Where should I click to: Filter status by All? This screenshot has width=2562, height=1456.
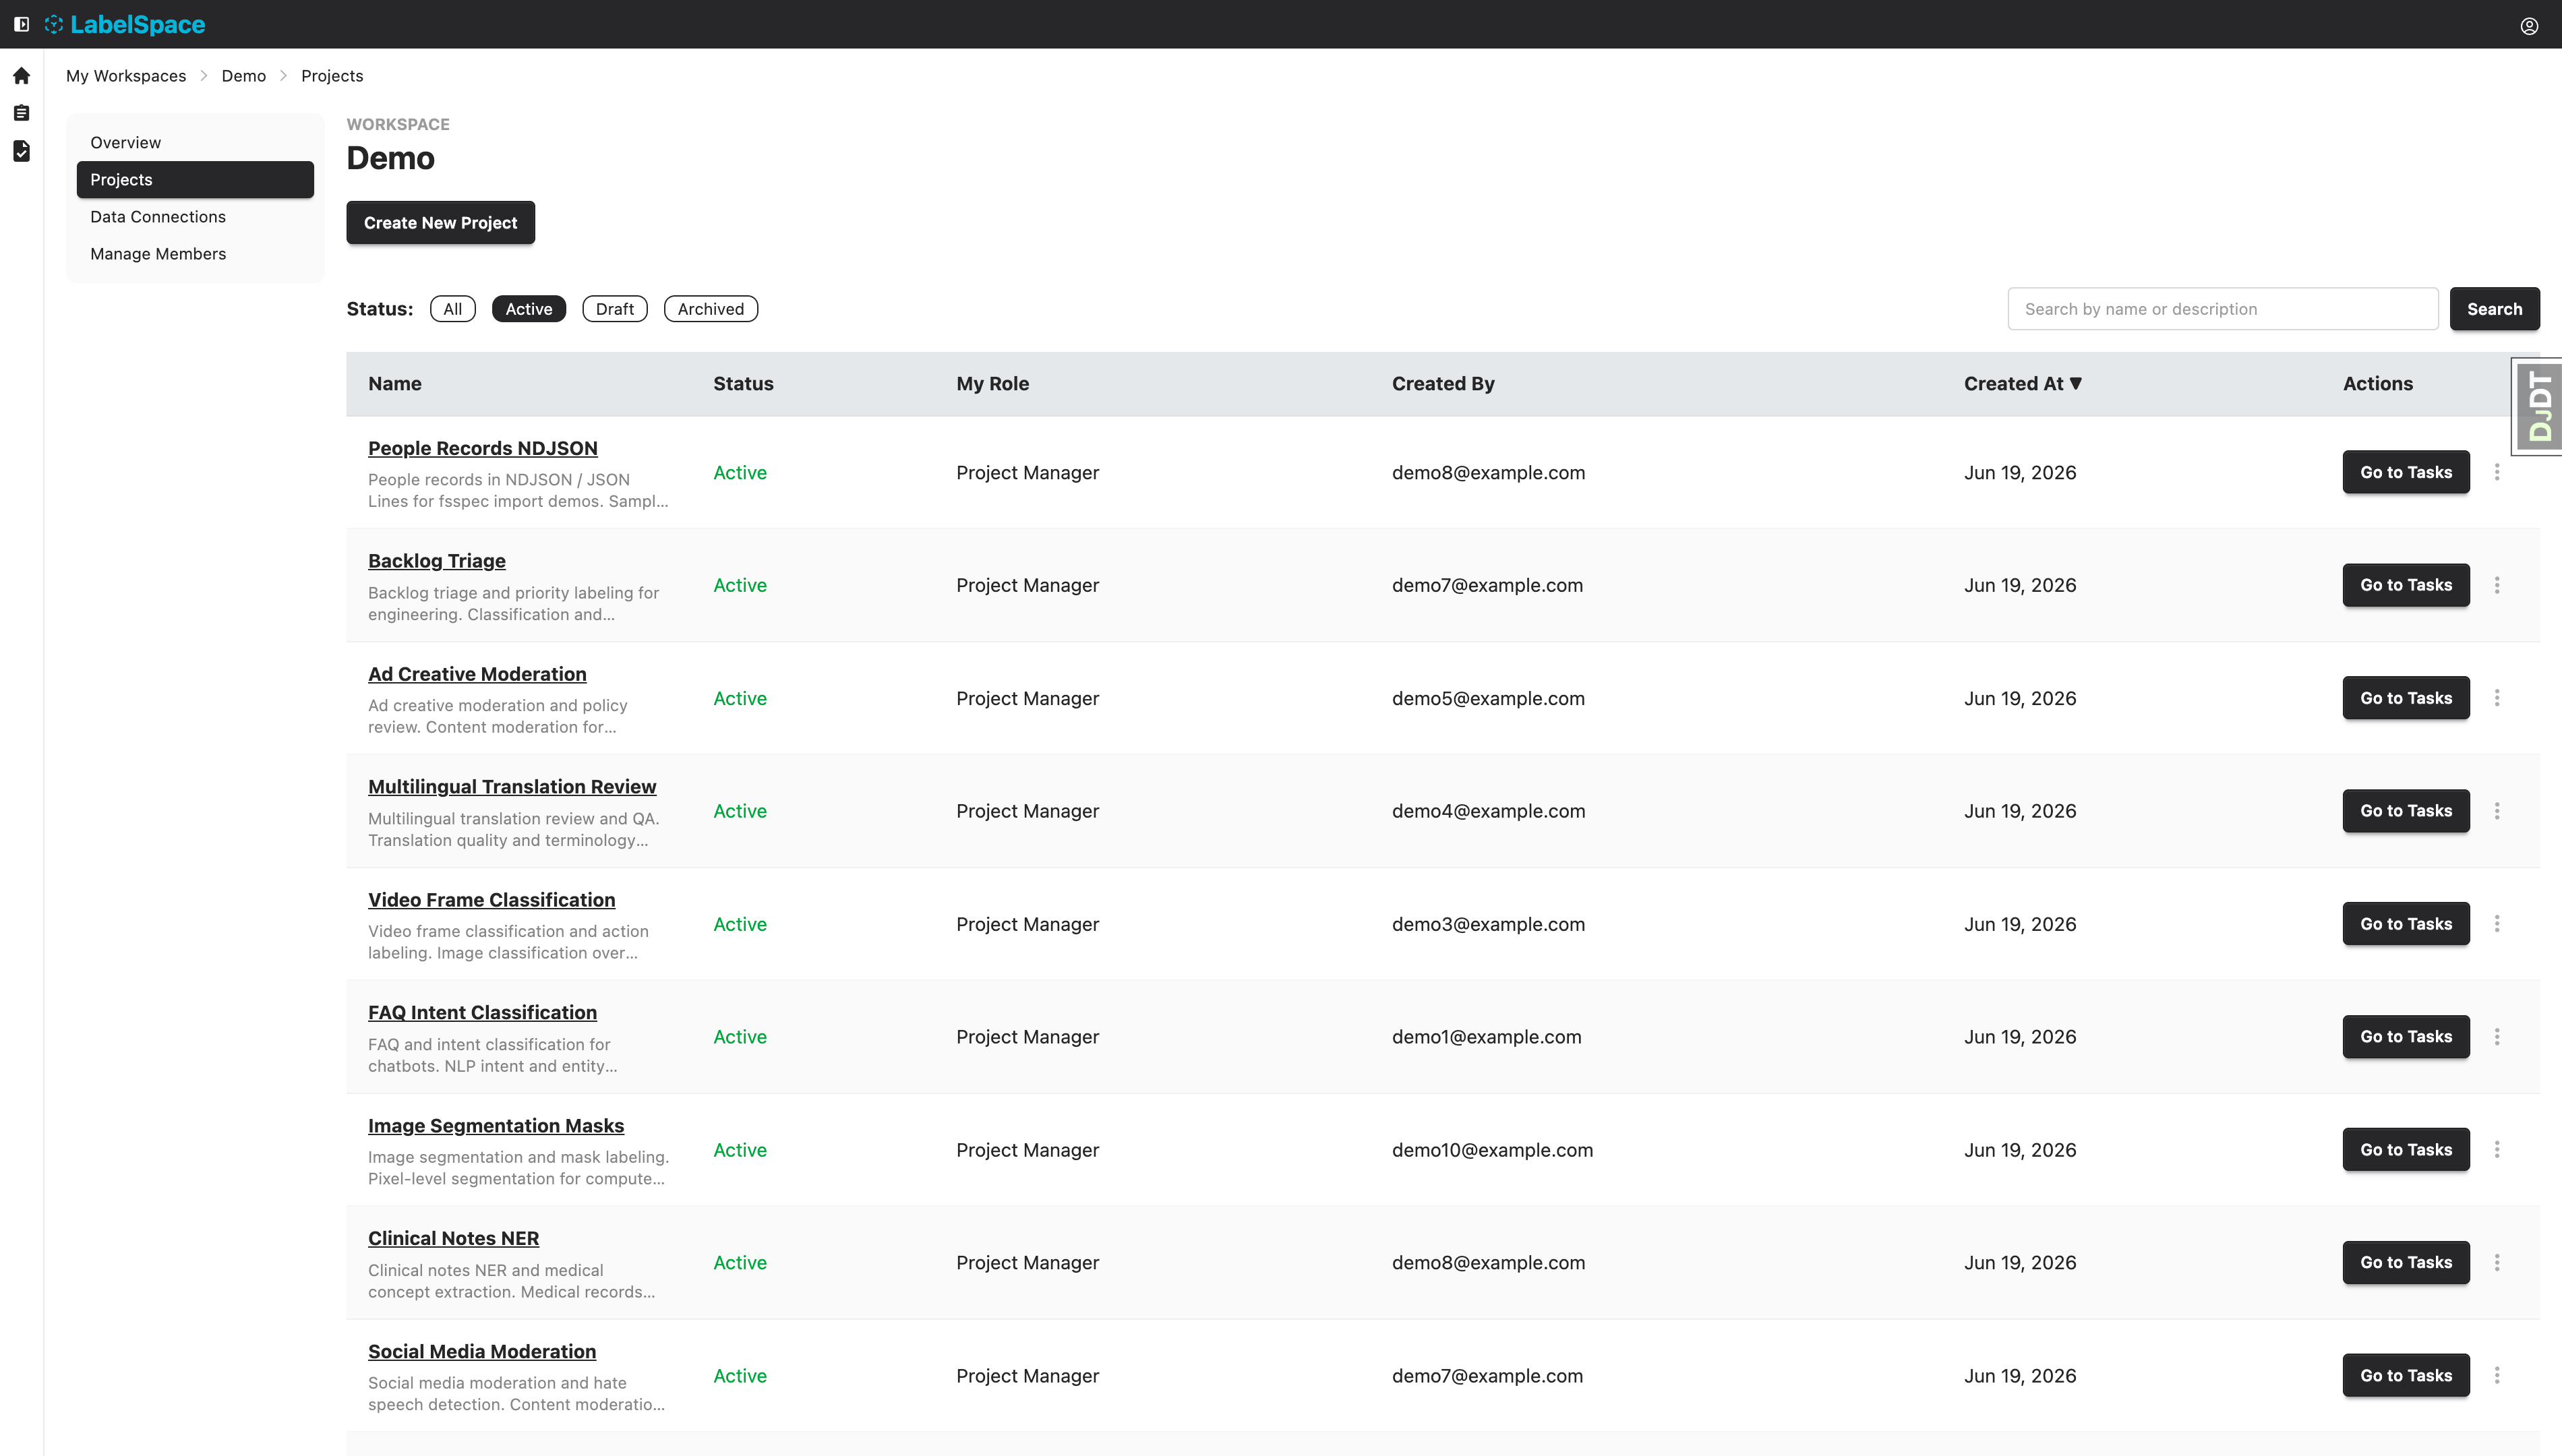tap(452, 309)
